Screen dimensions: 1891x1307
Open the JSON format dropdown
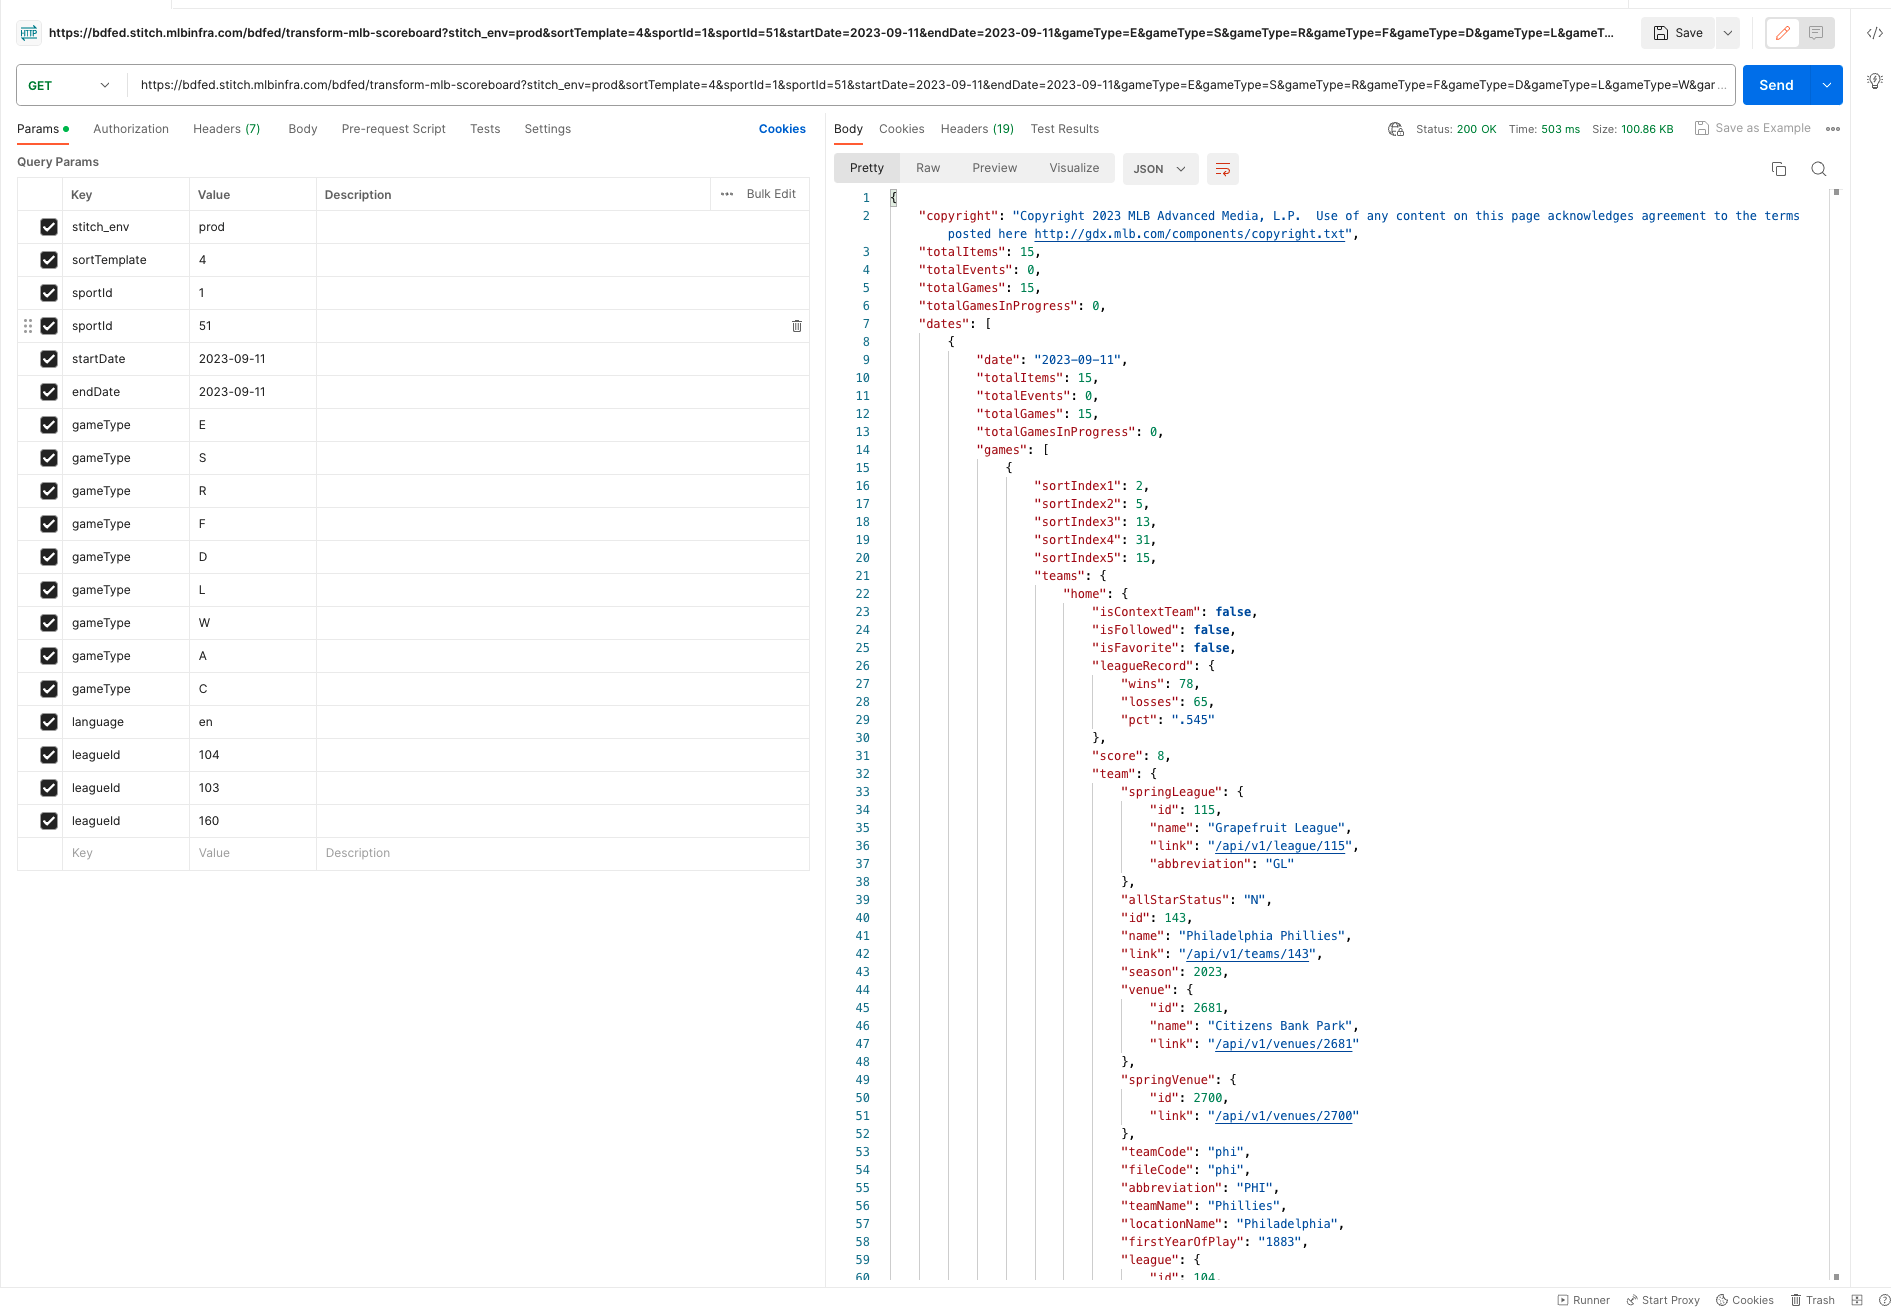(x=1159, y=169)
